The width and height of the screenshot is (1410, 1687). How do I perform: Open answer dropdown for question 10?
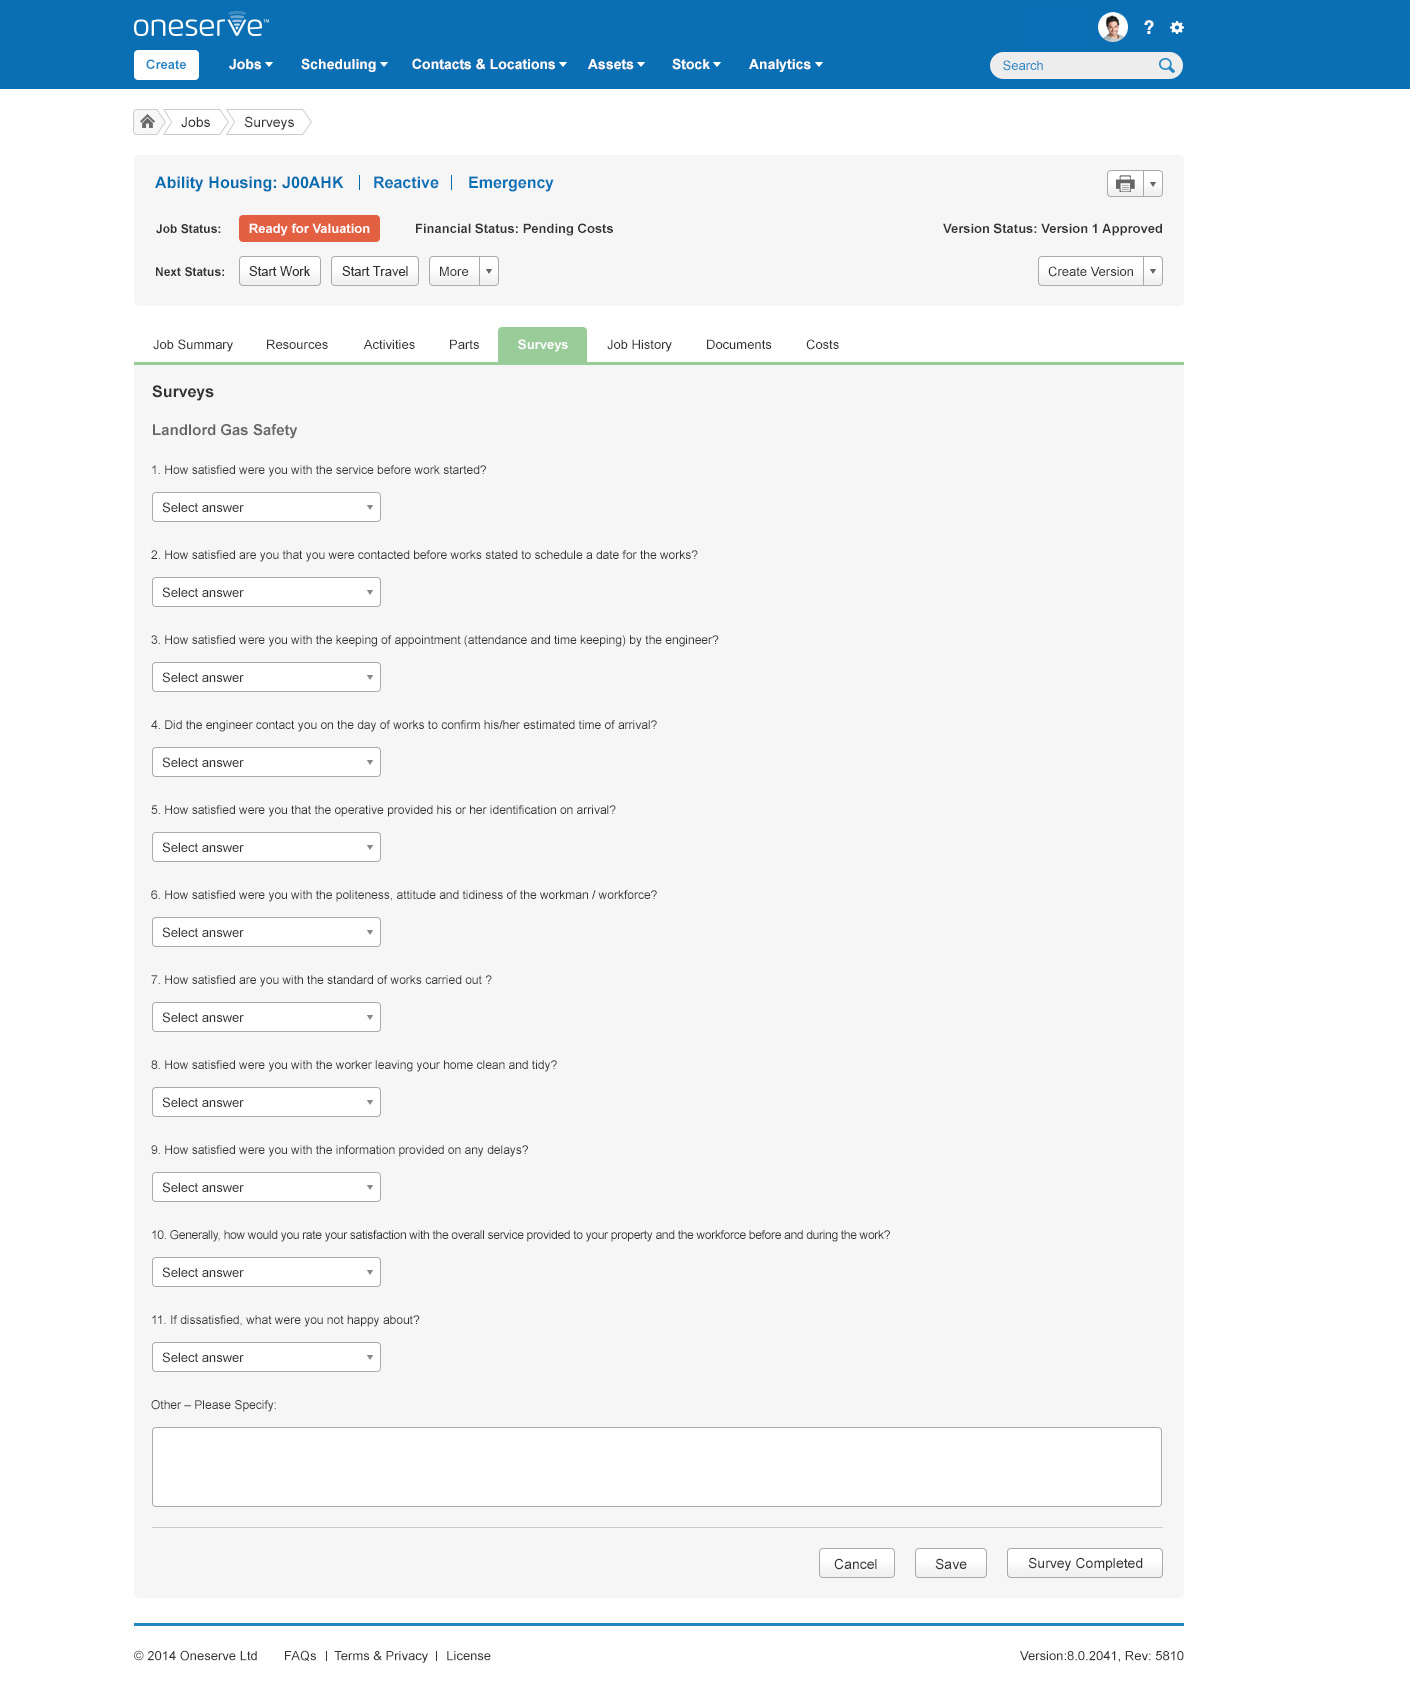[266, 1272]
